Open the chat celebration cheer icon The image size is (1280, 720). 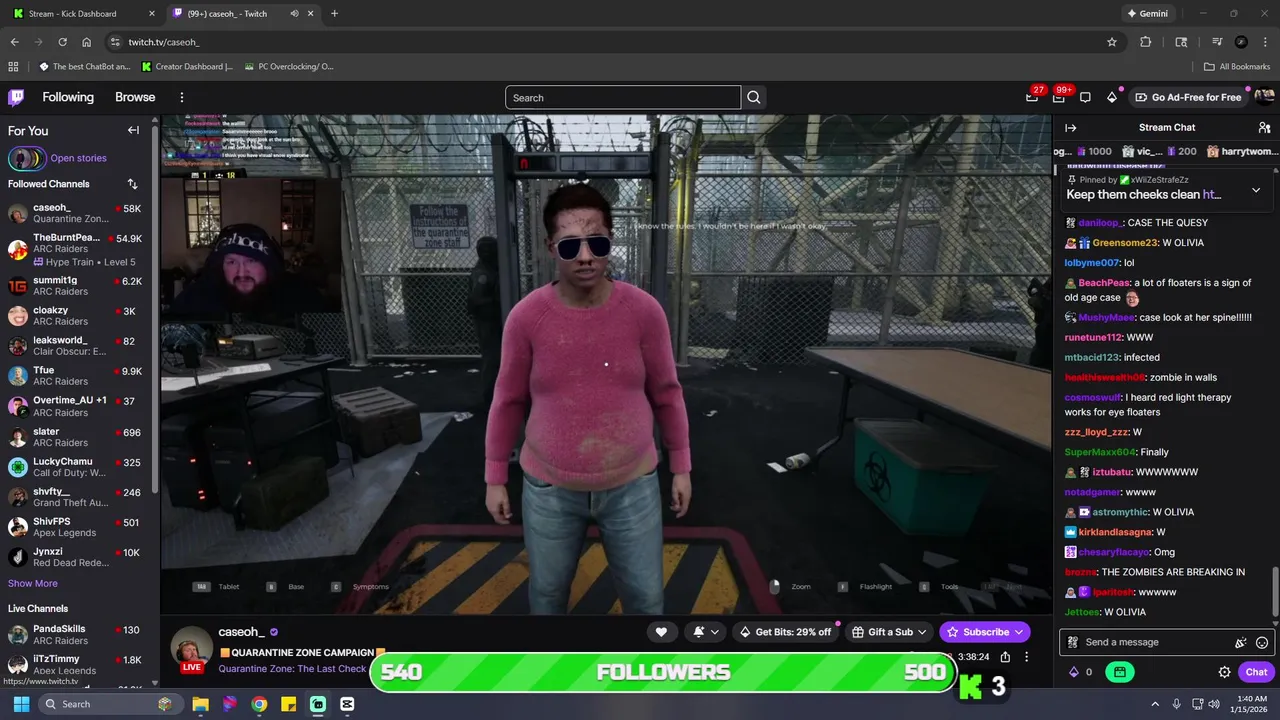(1241, 642)
